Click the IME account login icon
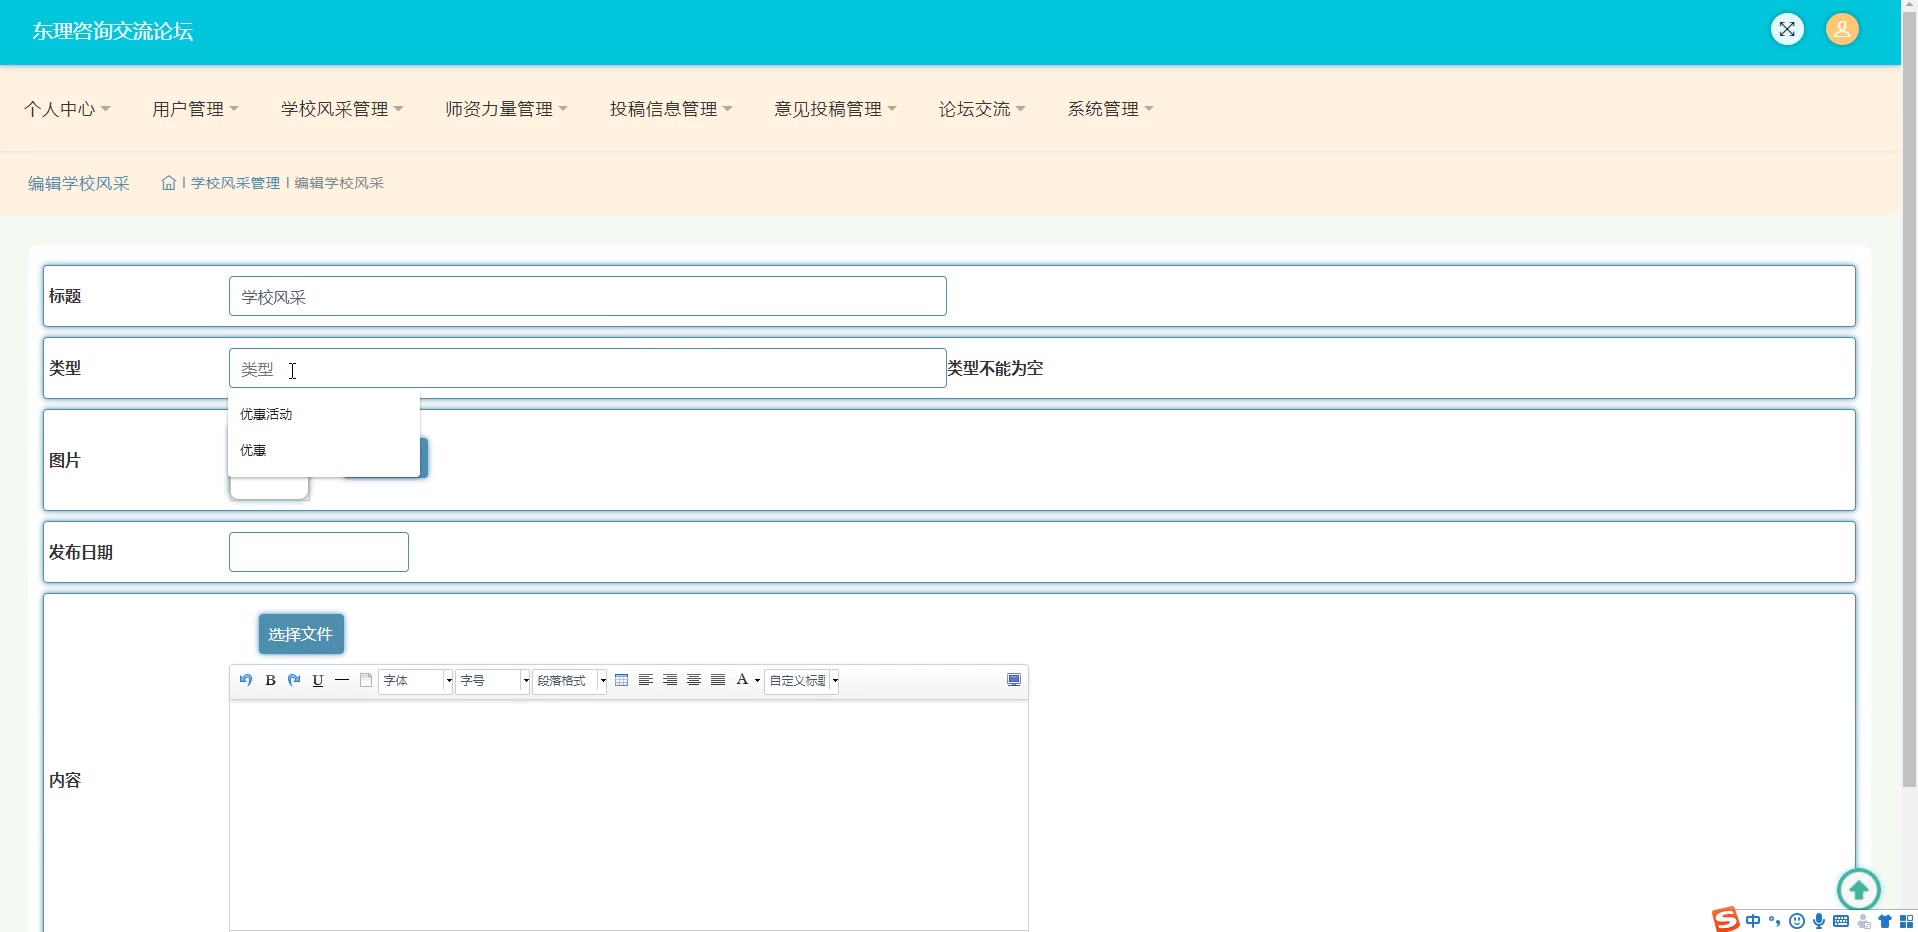 (1863, 921)
